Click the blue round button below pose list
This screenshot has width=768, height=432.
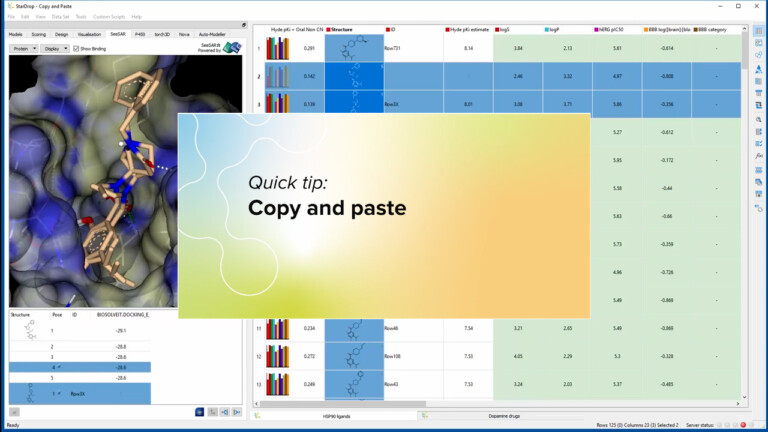199,411
